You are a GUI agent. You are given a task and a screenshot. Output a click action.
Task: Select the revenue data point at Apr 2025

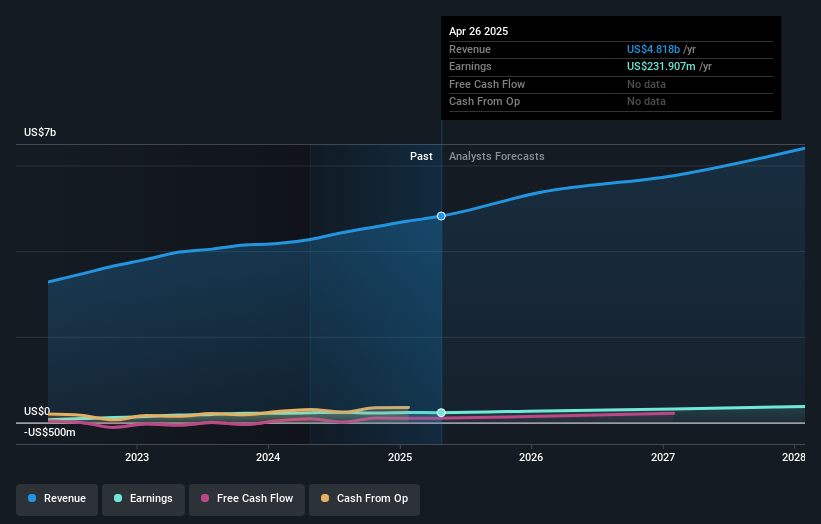click(x=441, y=216)
